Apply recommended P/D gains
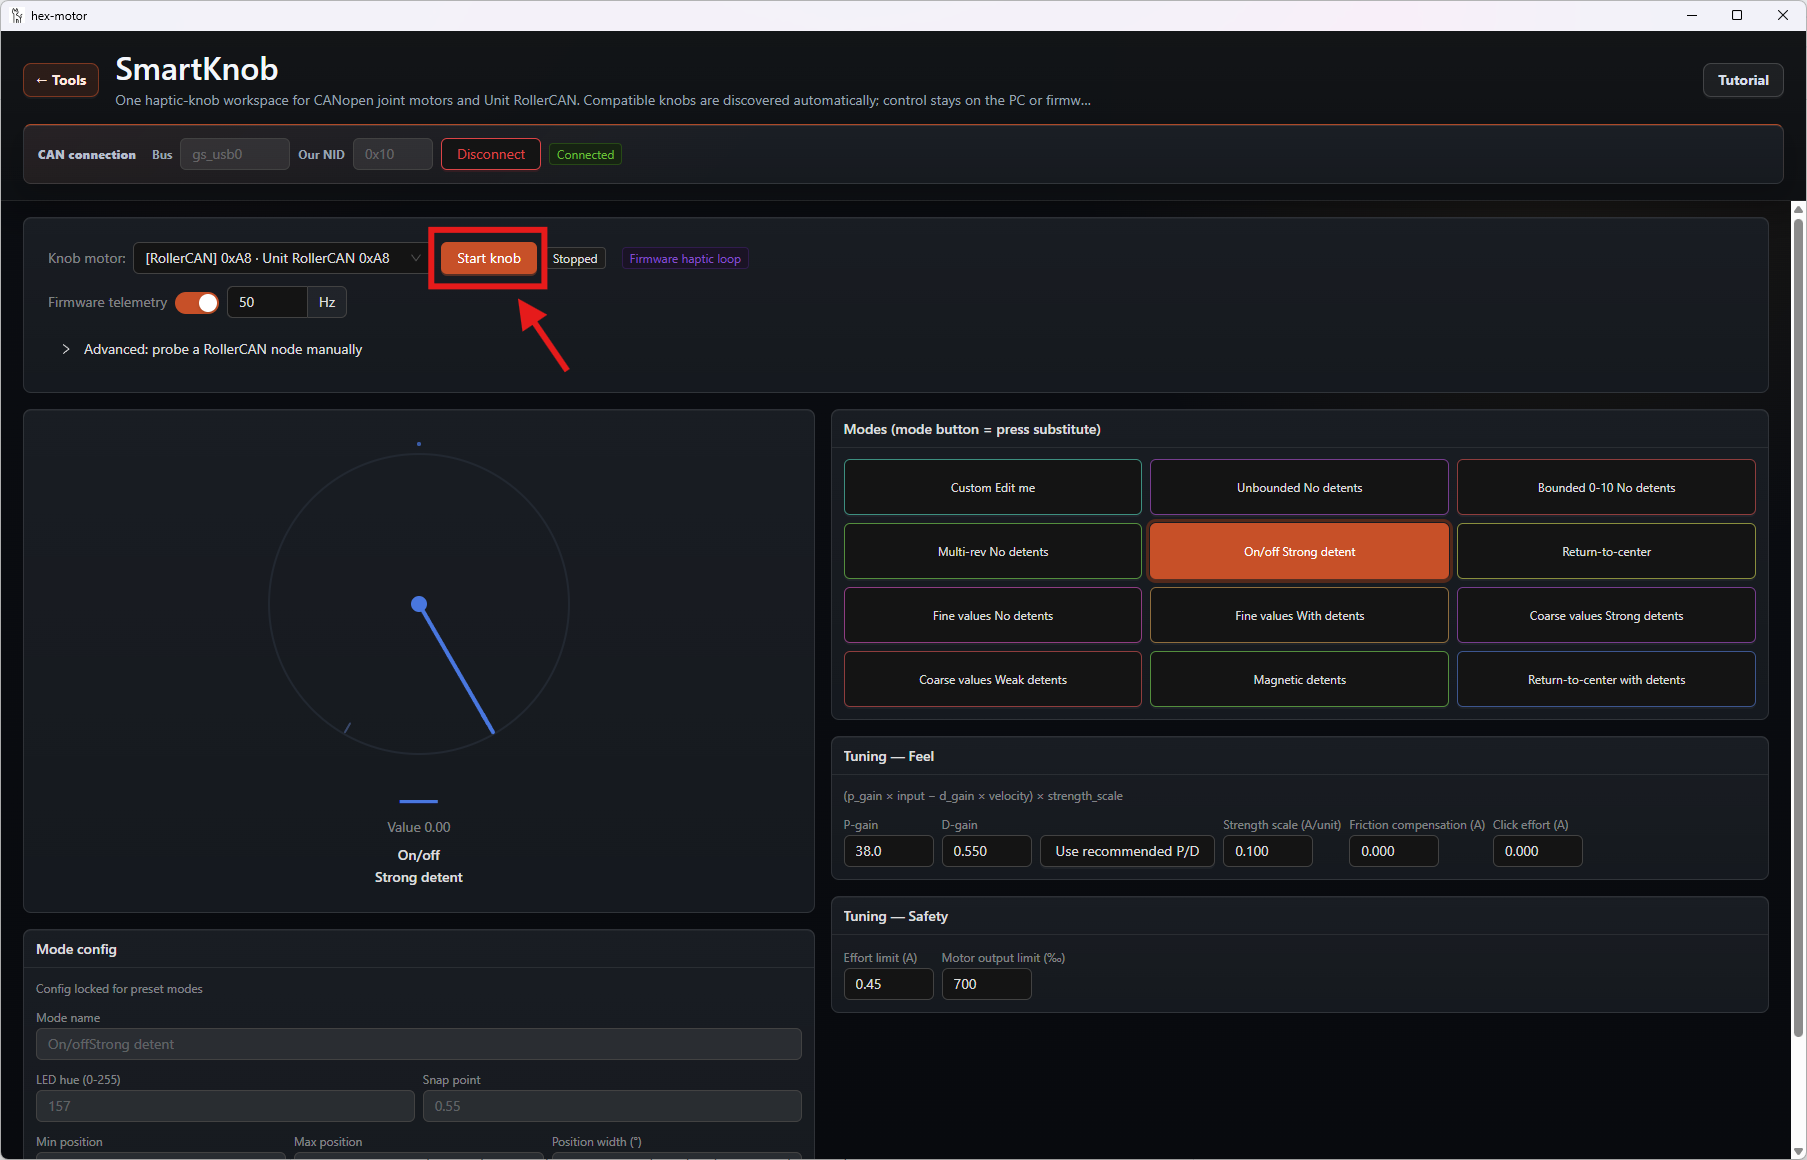 1127,851
